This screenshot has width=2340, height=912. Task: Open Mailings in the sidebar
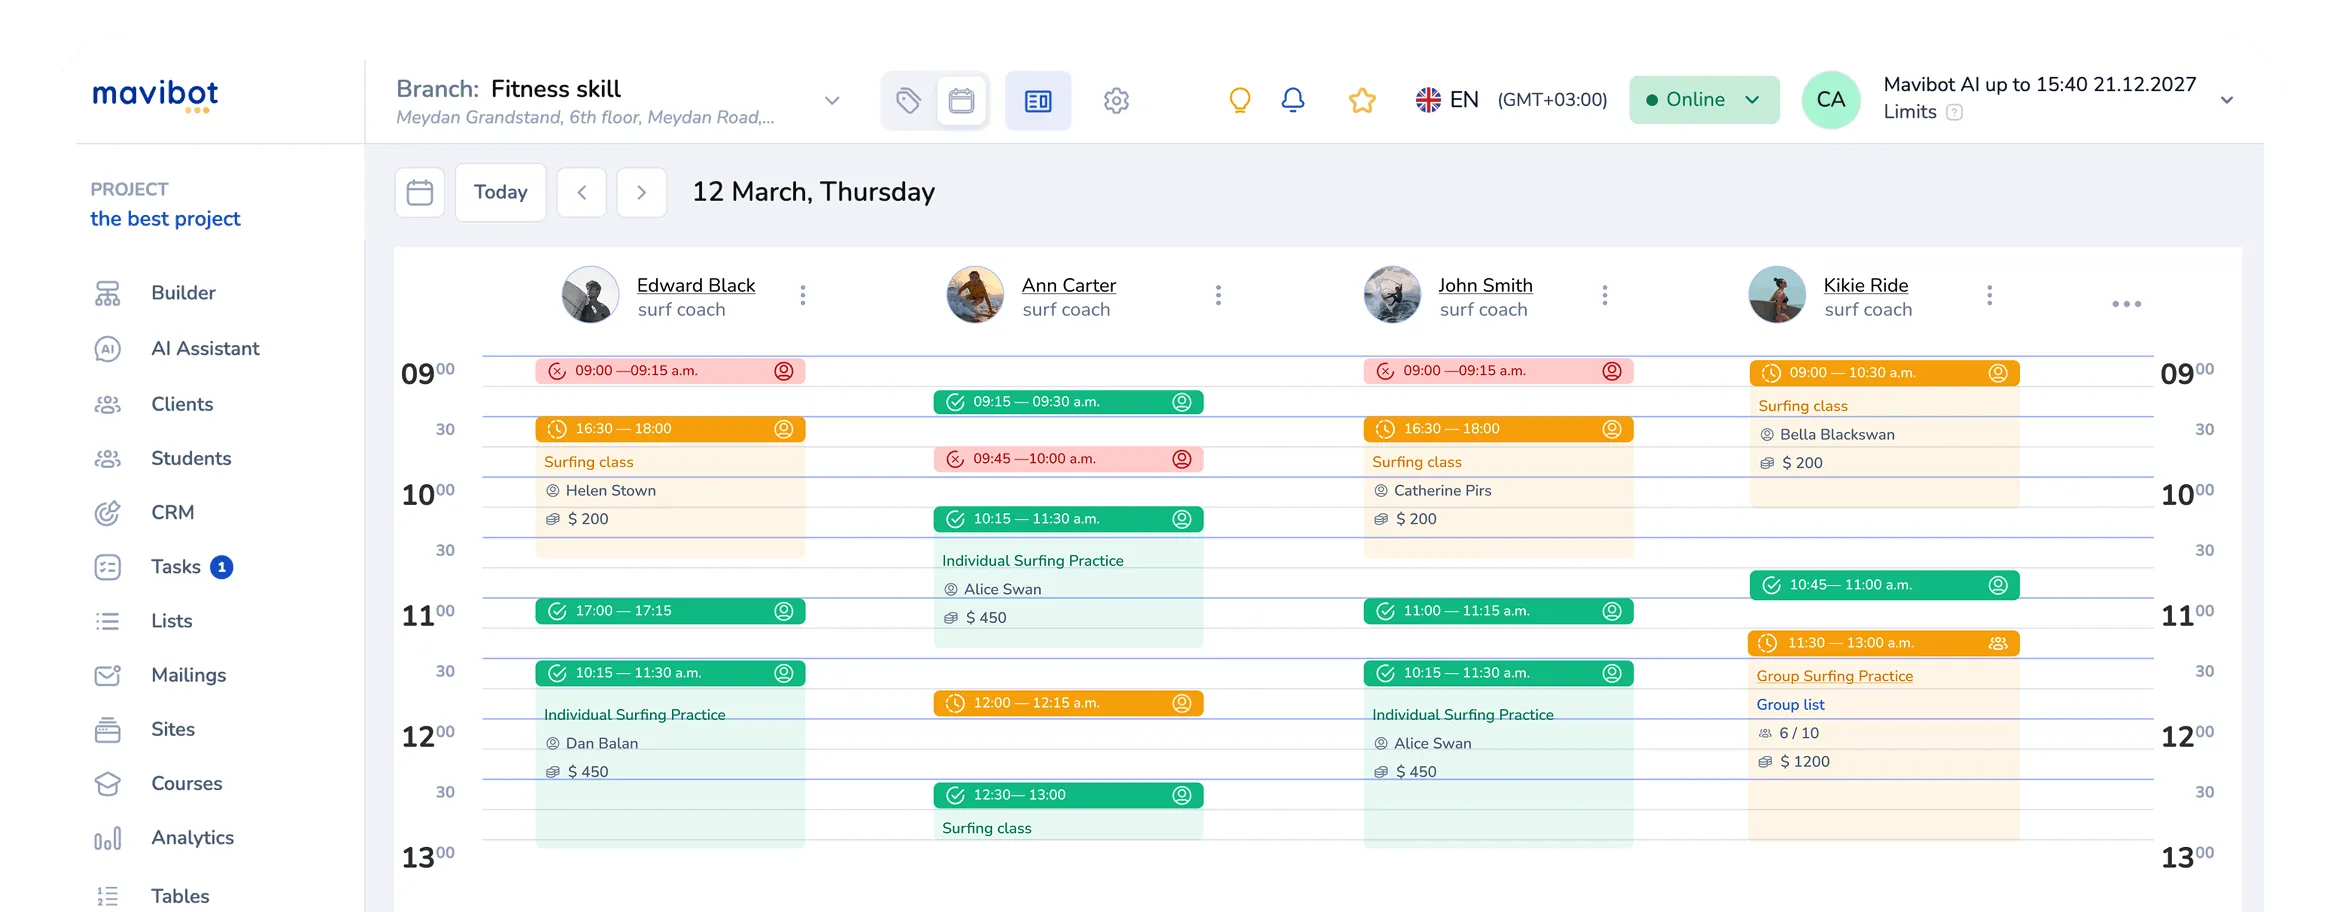coord(188,675)
